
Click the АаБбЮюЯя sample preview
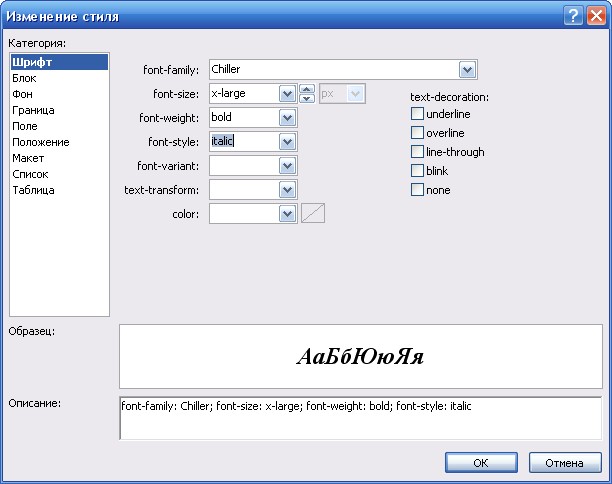tap(360, 357)
